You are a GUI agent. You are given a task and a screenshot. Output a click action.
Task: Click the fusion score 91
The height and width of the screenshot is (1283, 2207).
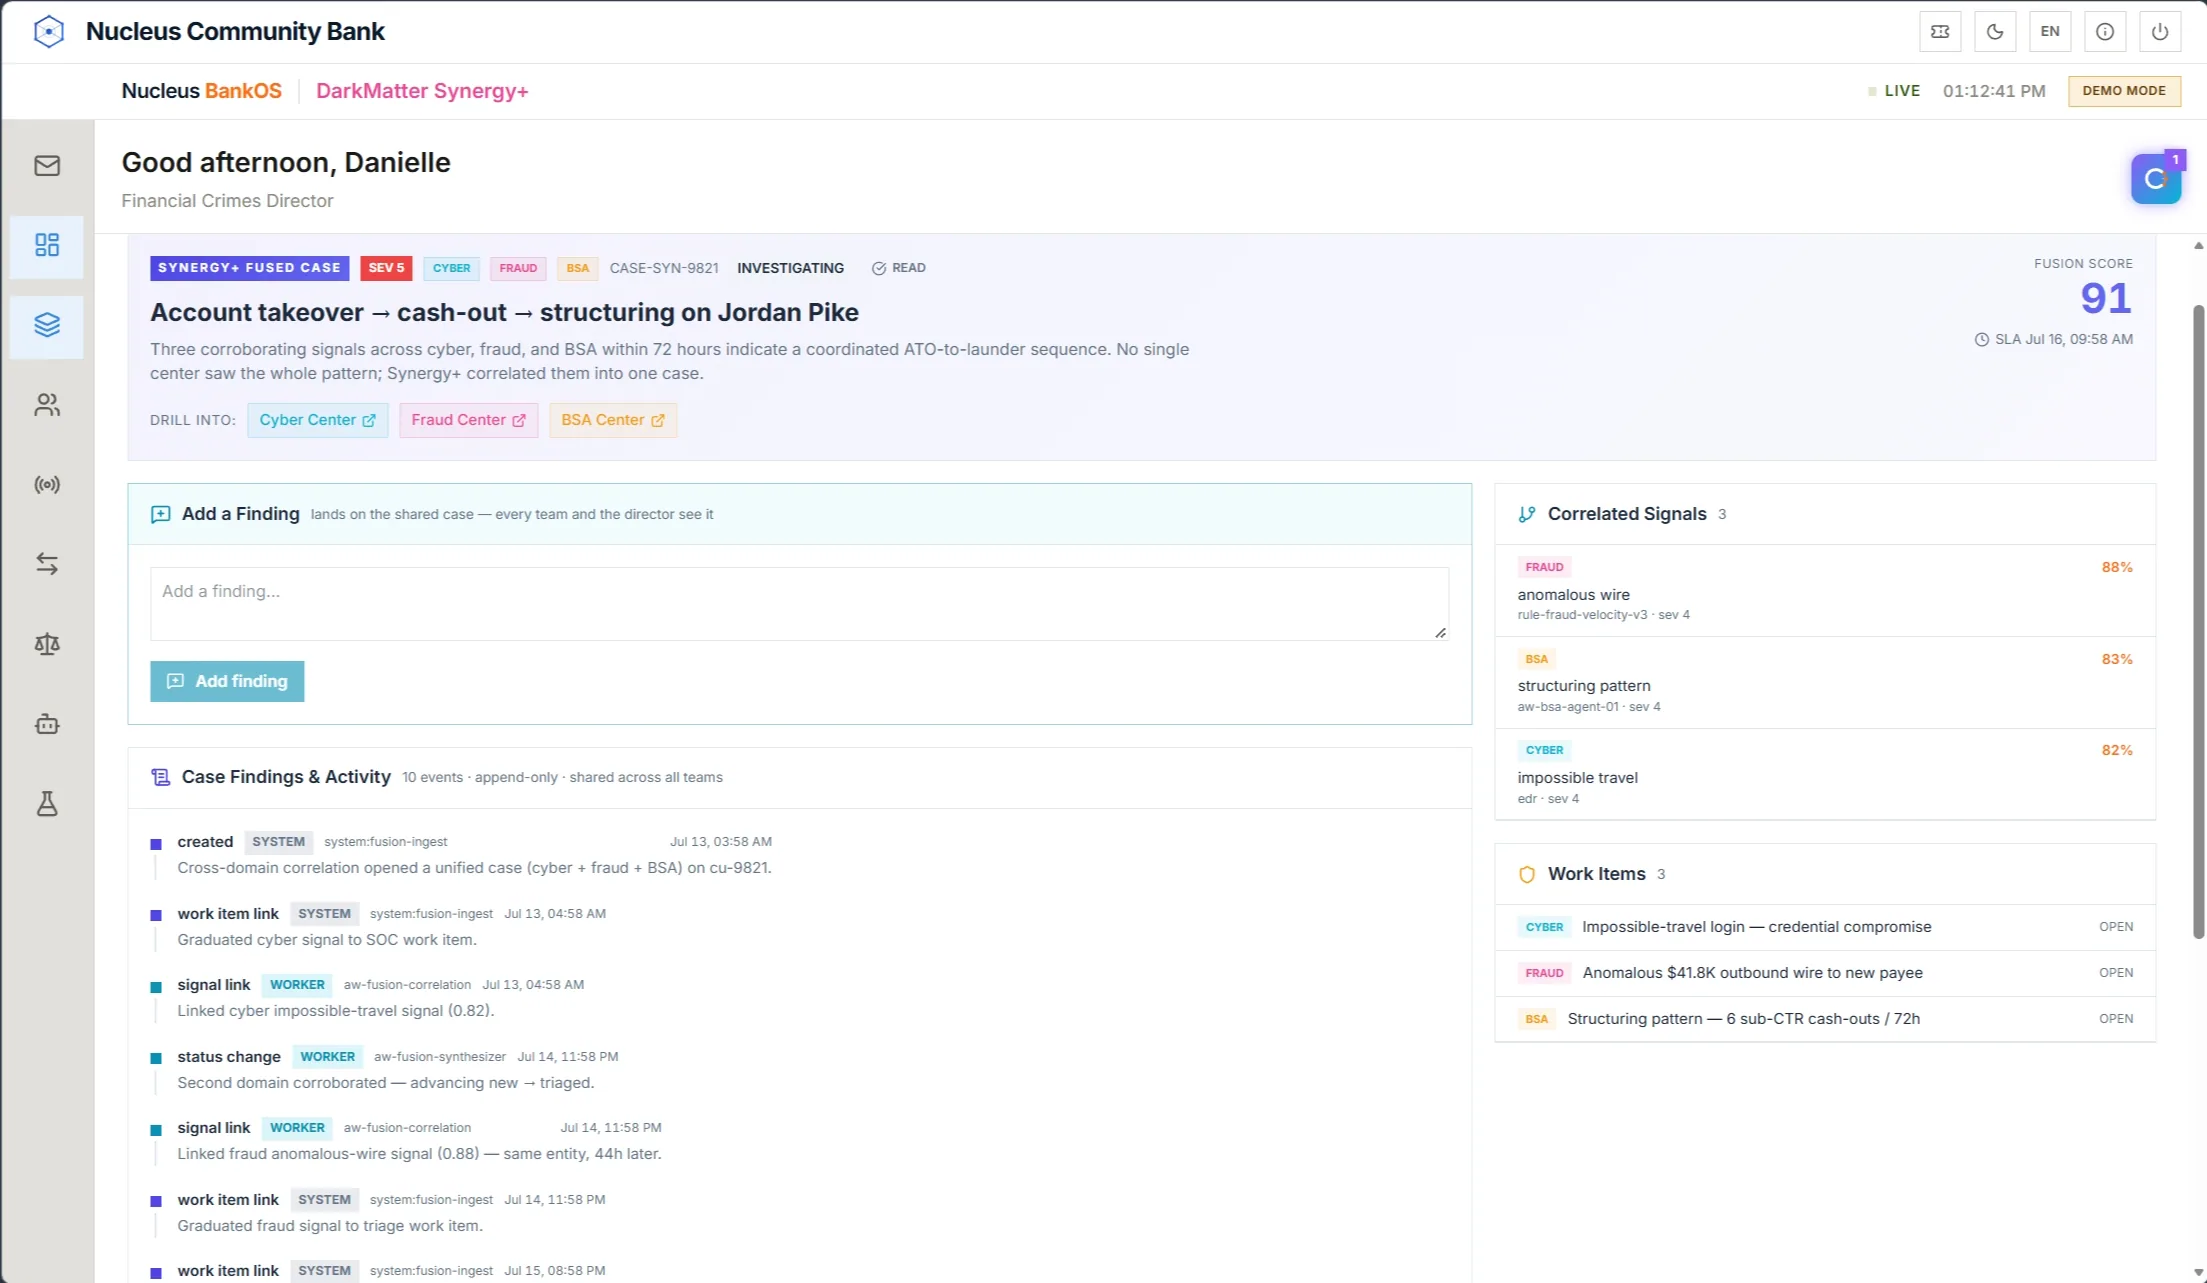2106,298
